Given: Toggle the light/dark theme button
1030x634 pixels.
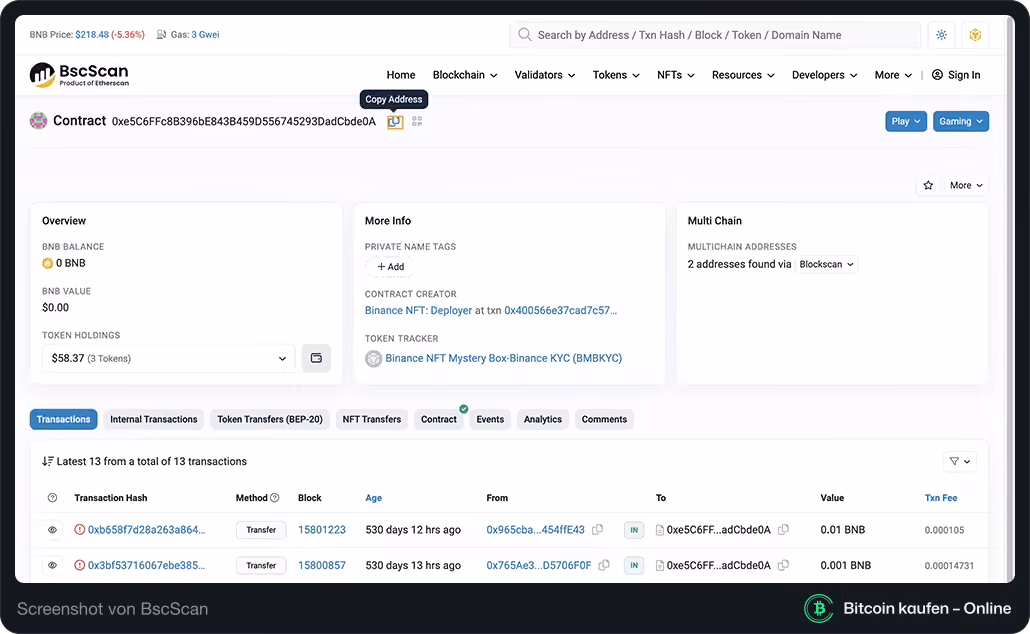Looking at the screenshot, I should pos(941,35).
